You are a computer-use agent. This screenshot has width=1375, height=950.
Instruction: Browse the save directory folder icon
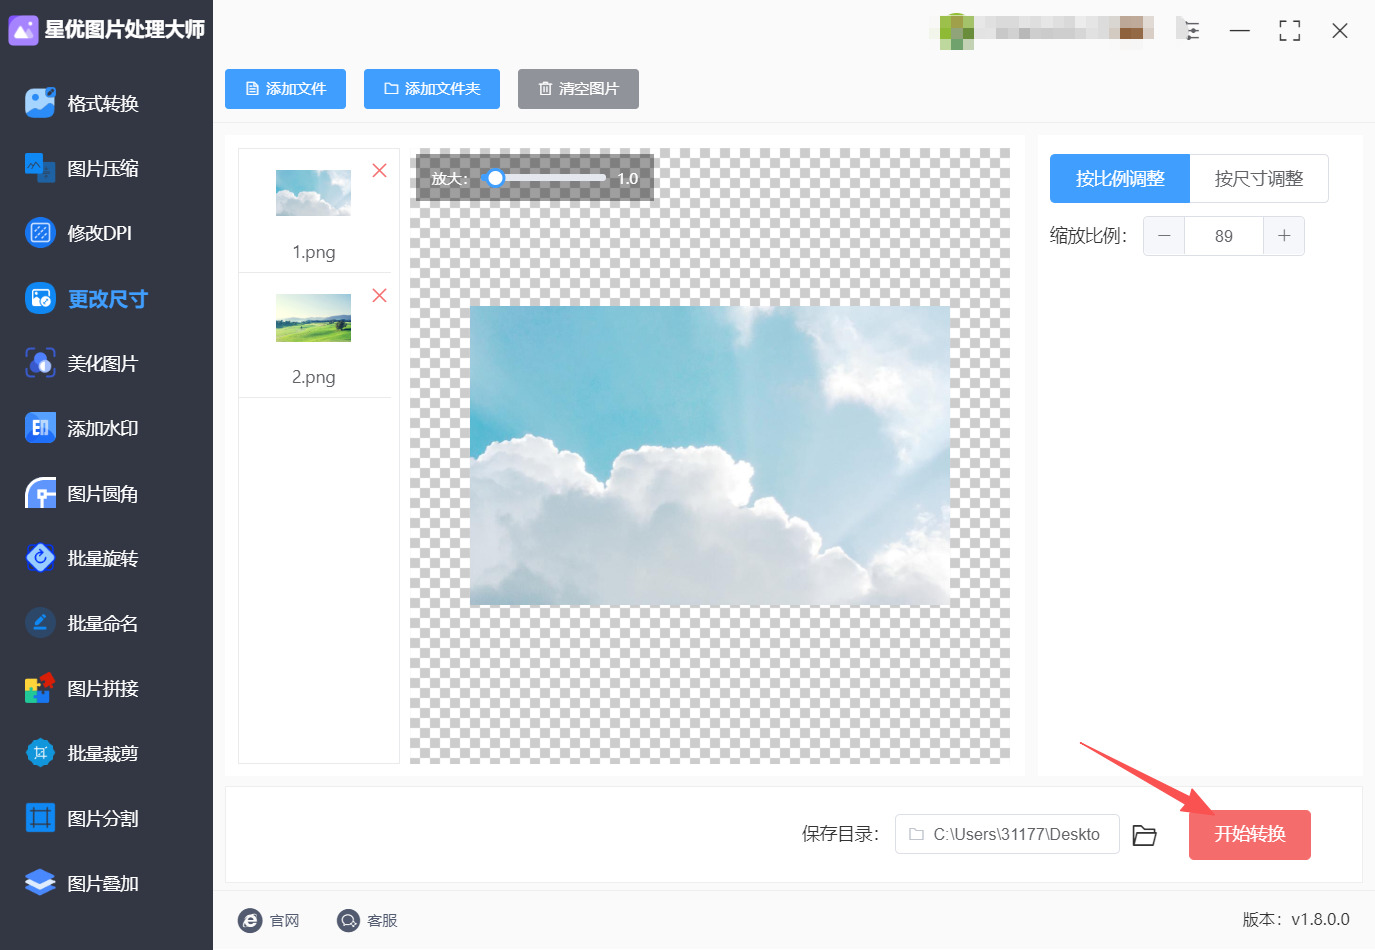tap(1144, 835)
